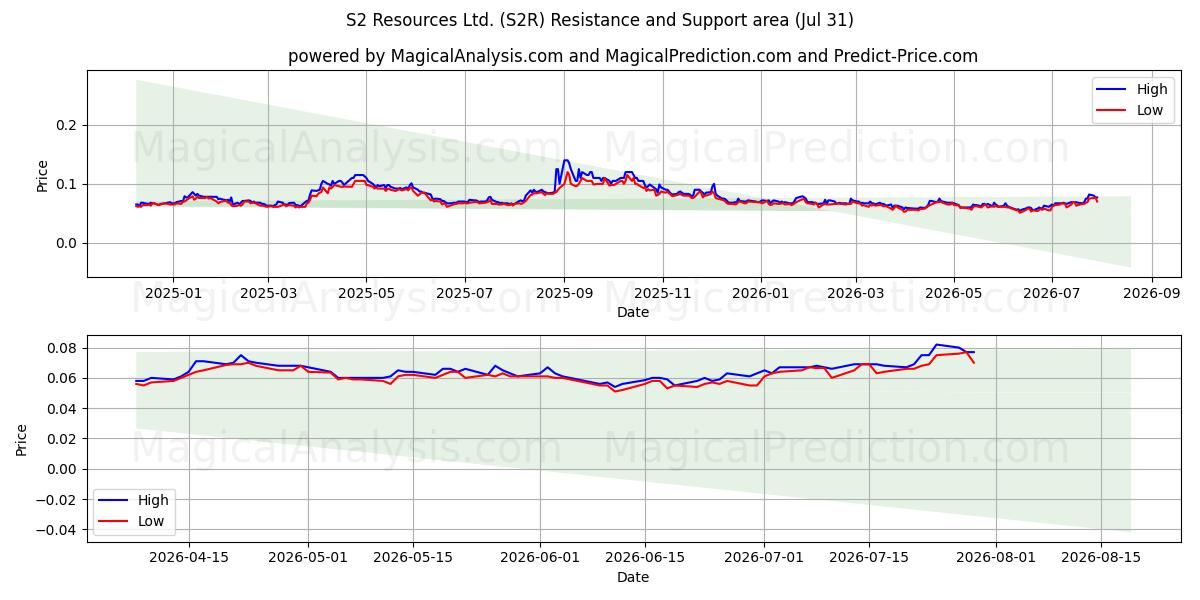This screenshot has width=1200, height=600.
Task: Click the '2026-05-15' tick label
Action: [411, 558]
